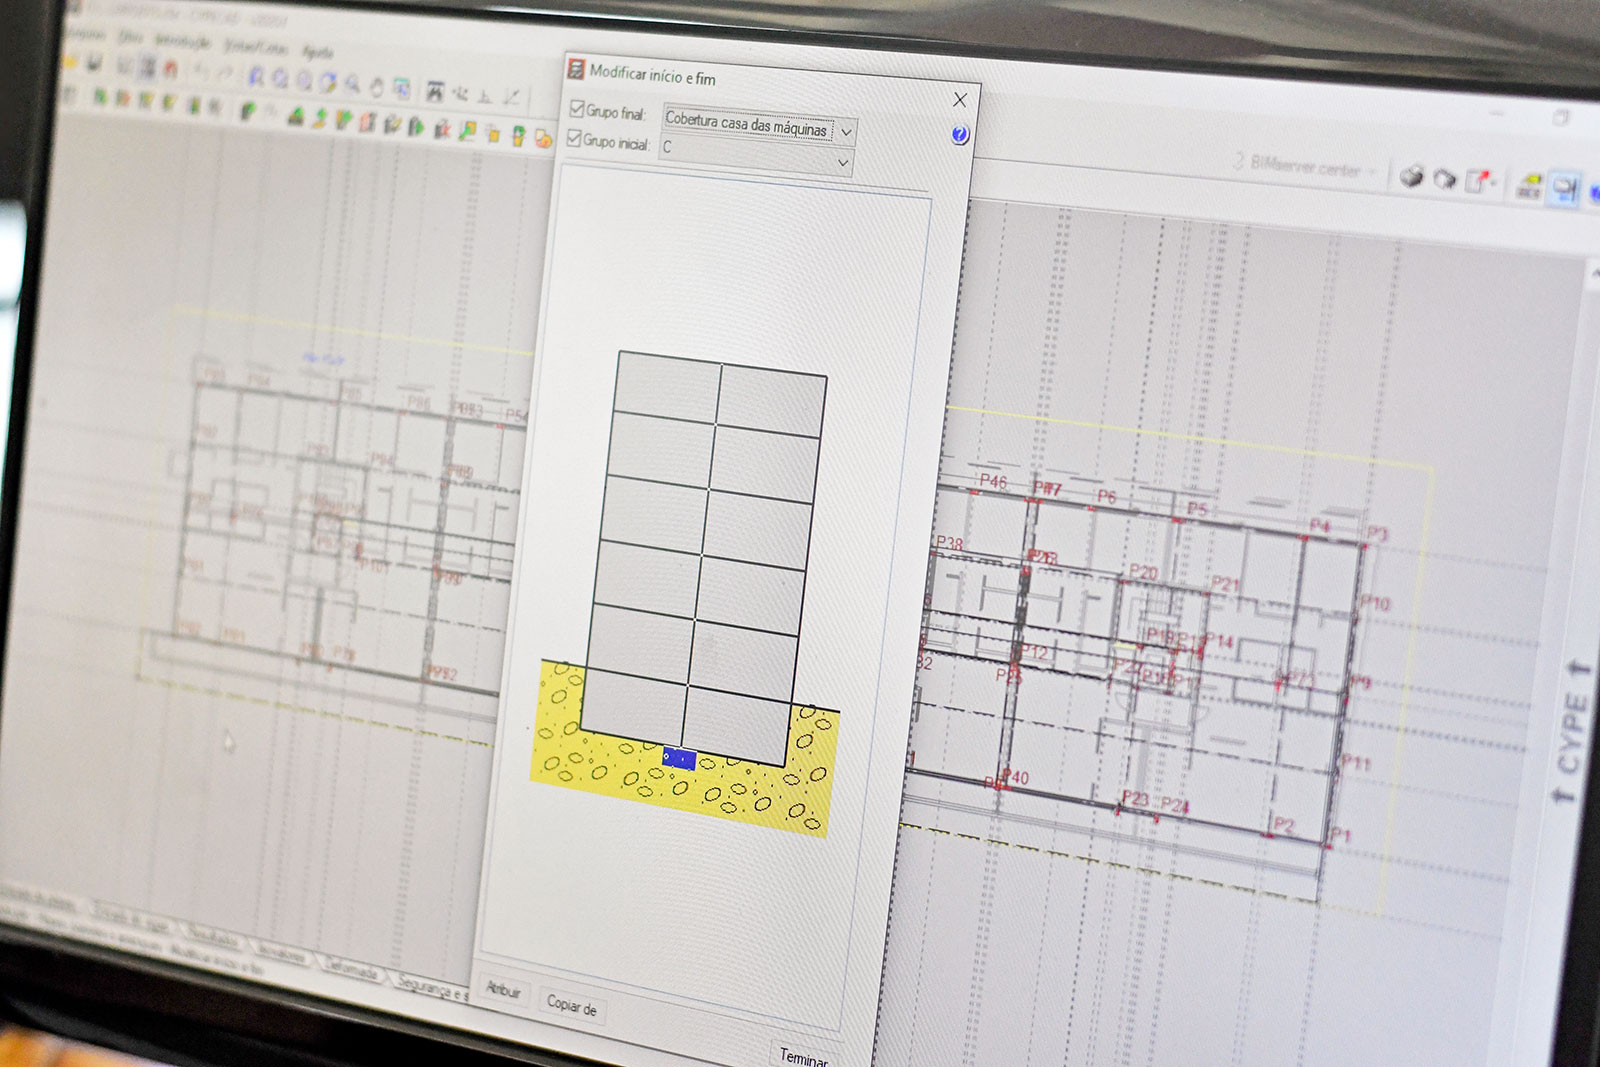Expand the BIMserver.center dropdown
The height and width of the screenshot is (1067, 1600).
(x=1373, y=172)
